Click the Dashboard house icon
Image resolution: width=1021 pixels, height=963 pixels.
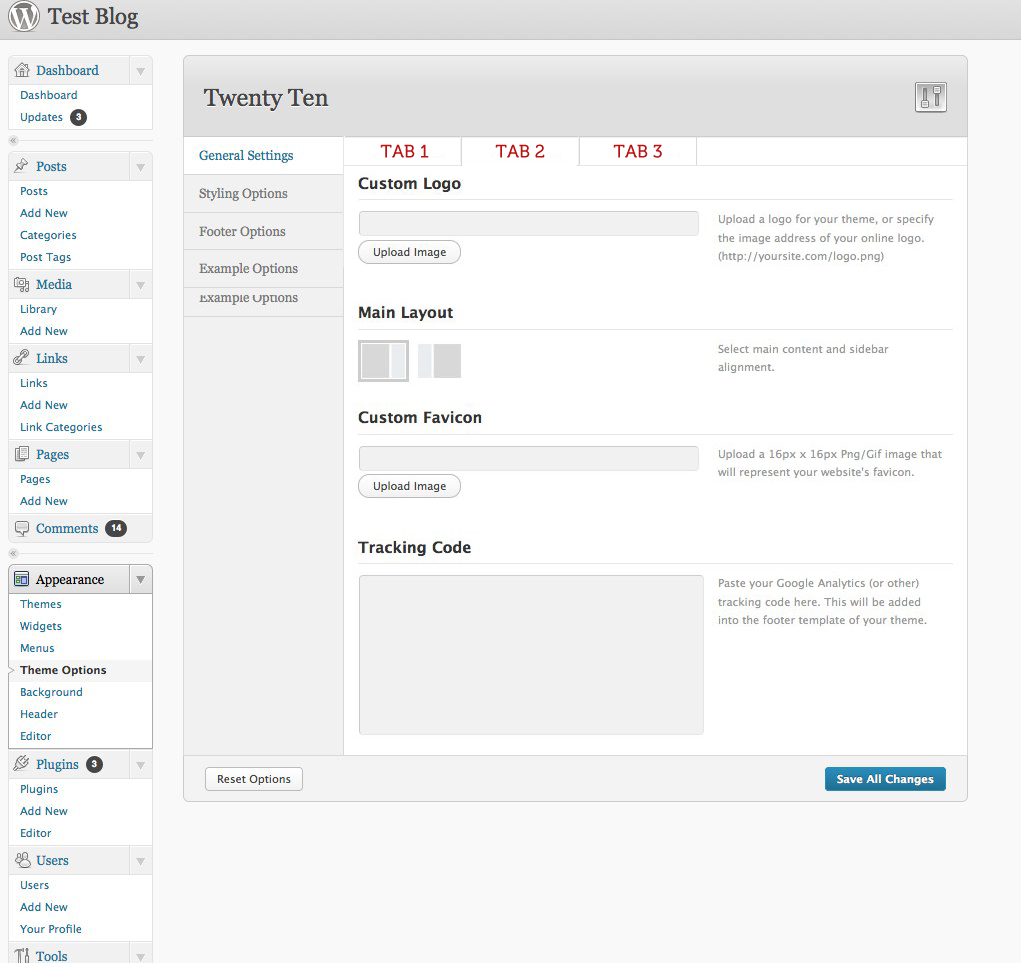pos(22,70)
